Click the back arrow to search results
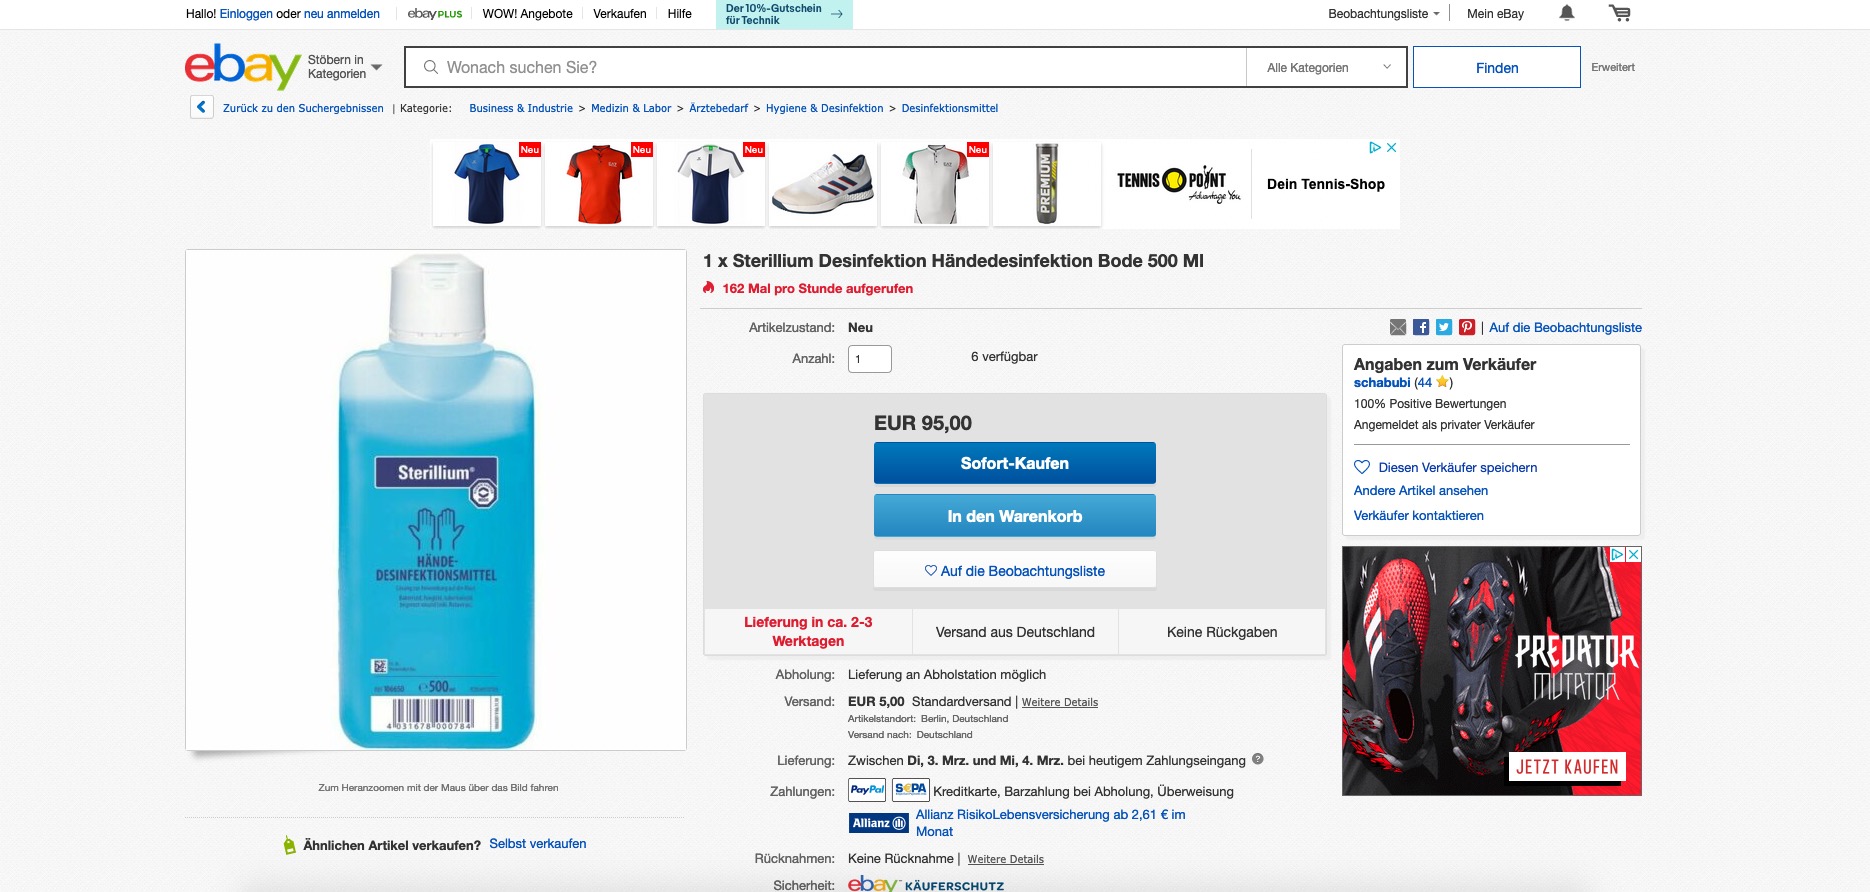The image size is (1870, 892). click(x=202, y=107)
